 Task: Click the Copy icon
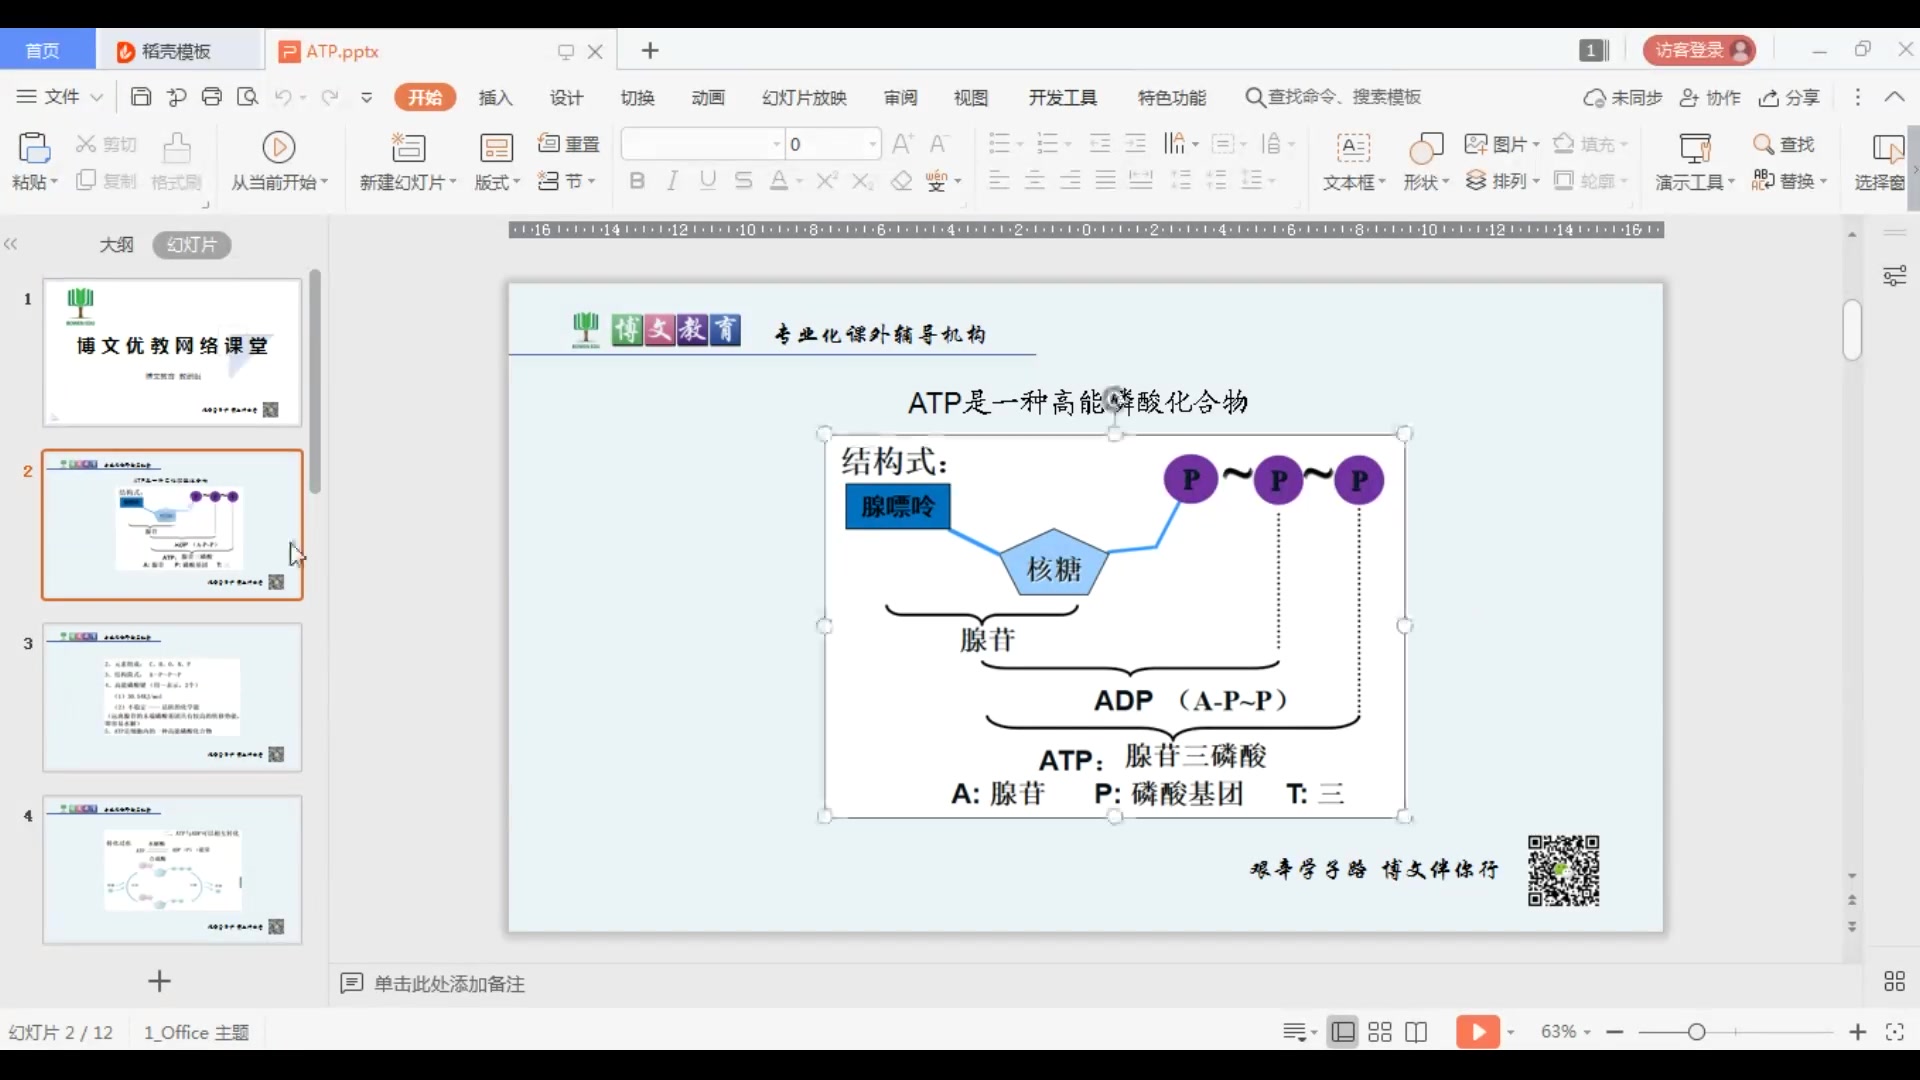[x=86, y=181]
